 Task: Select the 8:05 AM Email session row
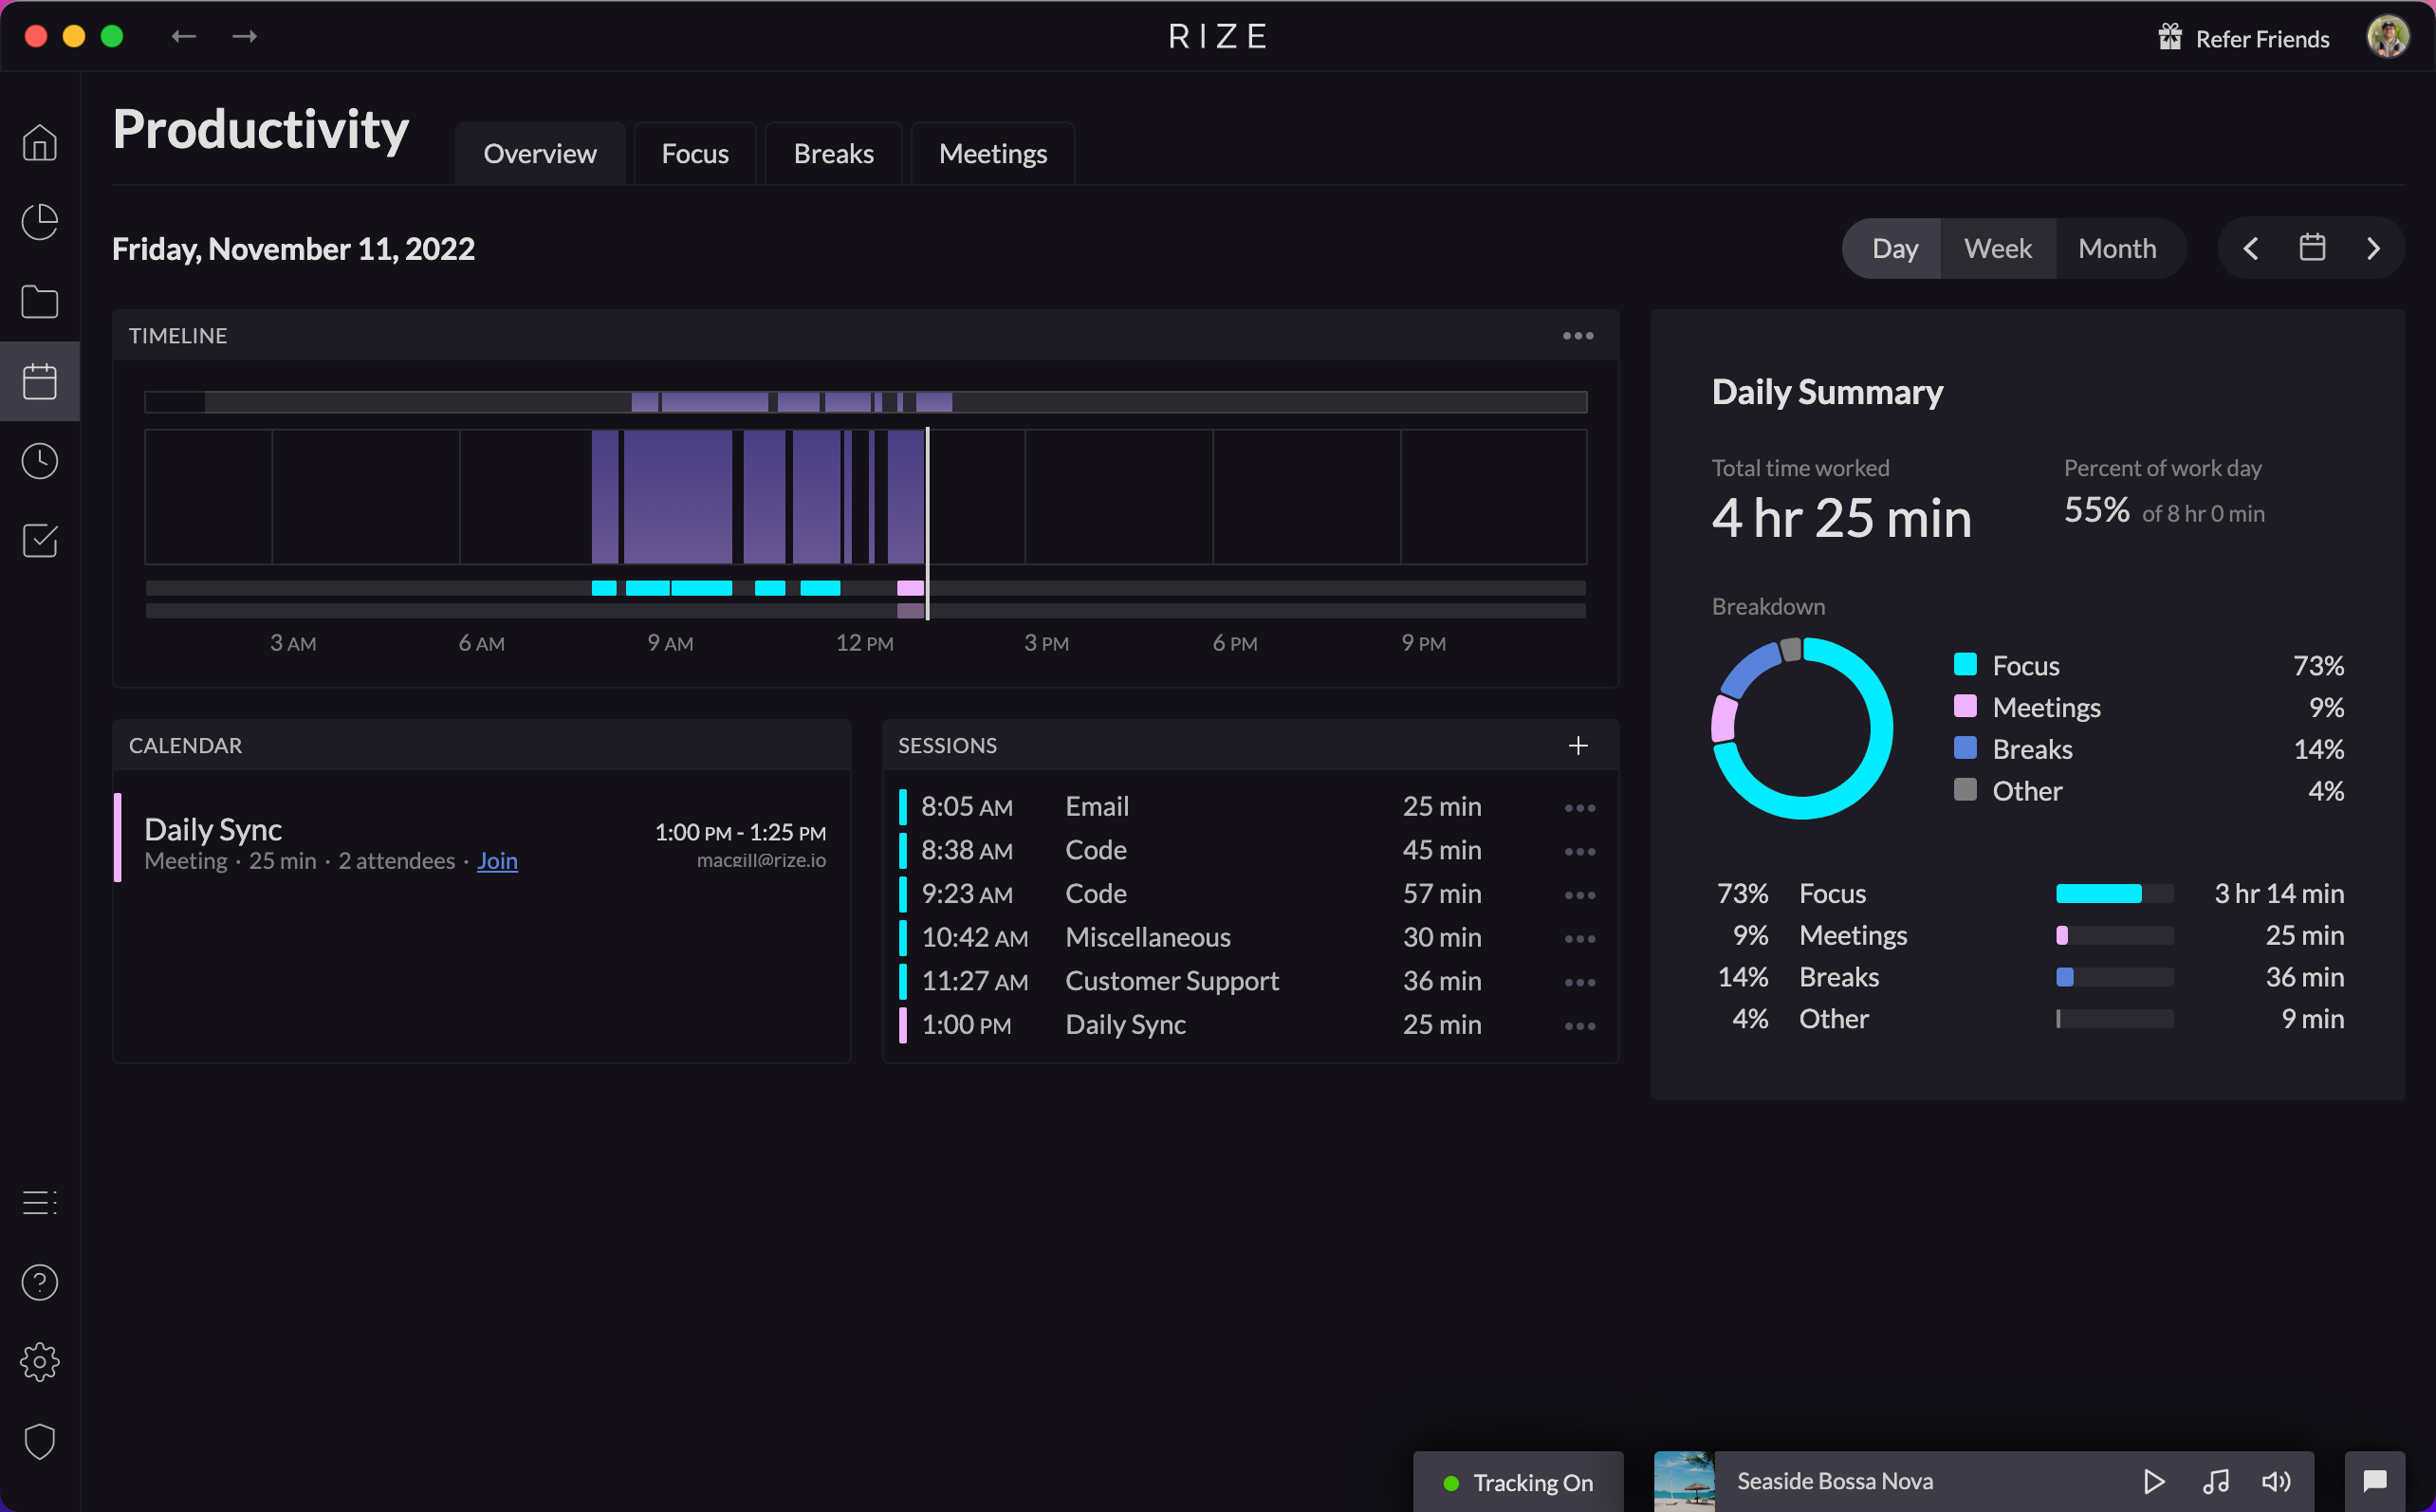coord(1250,807)
